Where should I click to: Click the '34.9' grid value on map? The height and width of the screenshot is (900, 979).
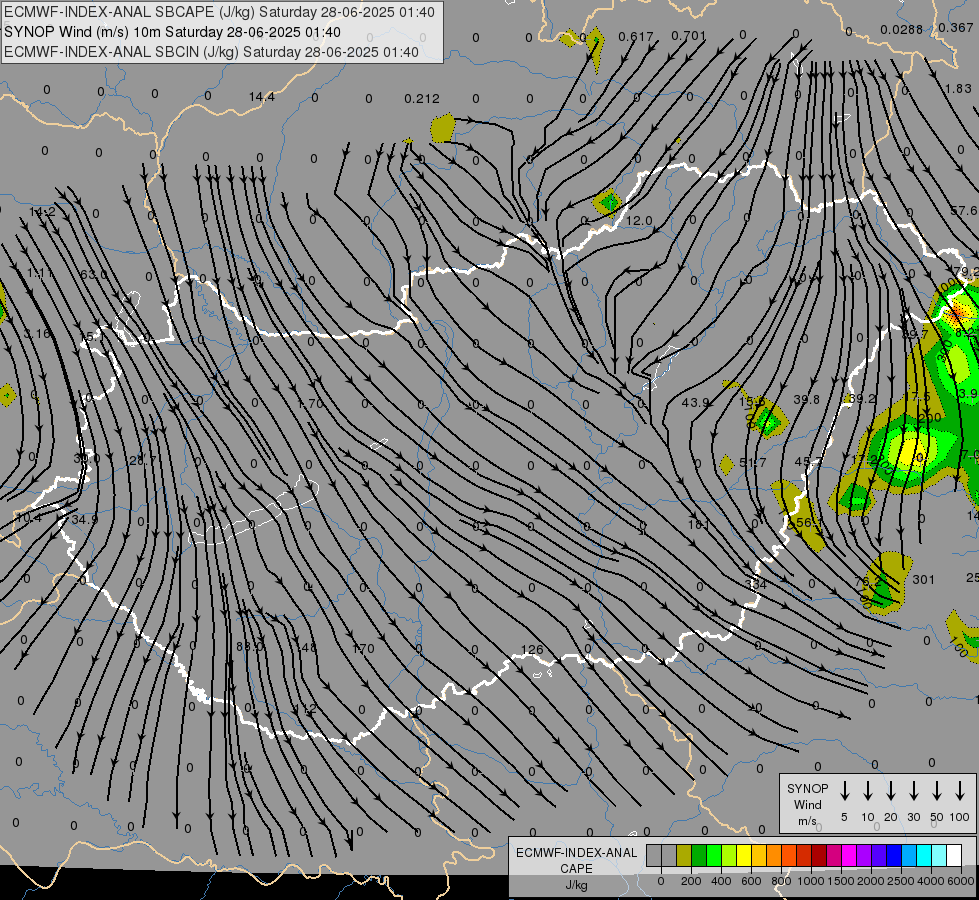tap(84, 519)
